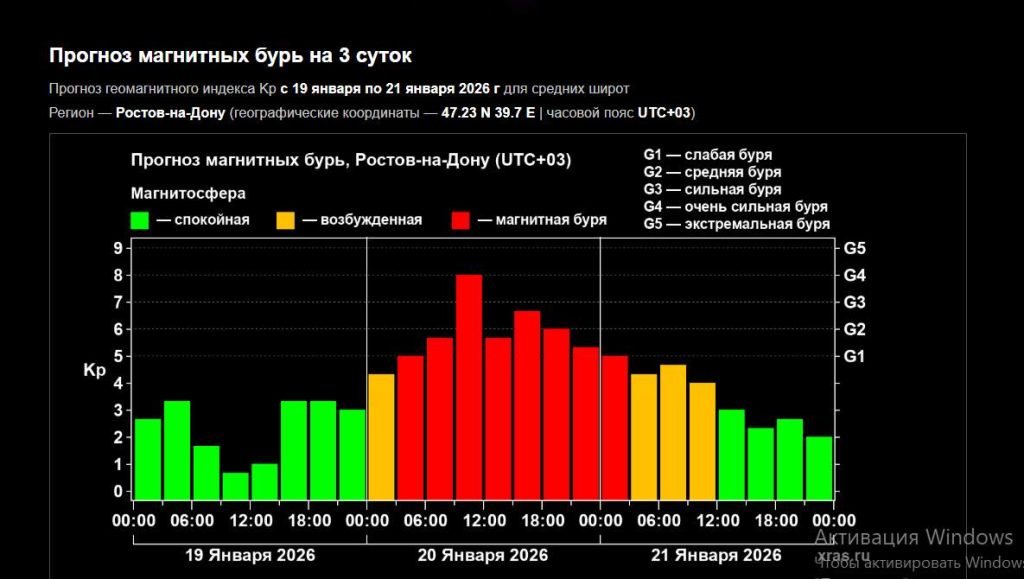The height and width of the screenshot is (579, 1024).
Task: Click the bold 'Ростов-на-Дону' region name
Action: (170, 112)
